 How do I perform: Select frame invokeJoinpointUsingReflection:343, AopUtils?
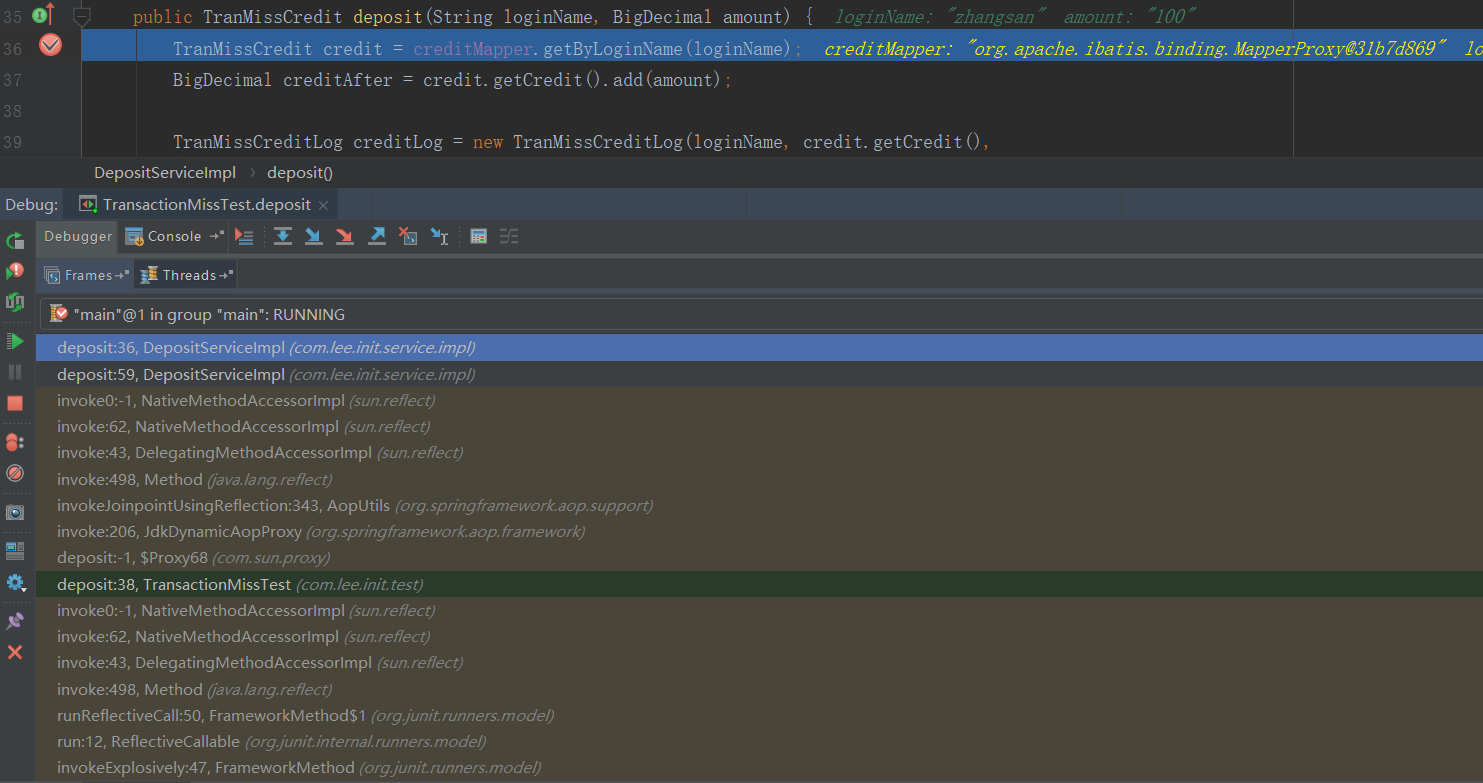point(759,505)
